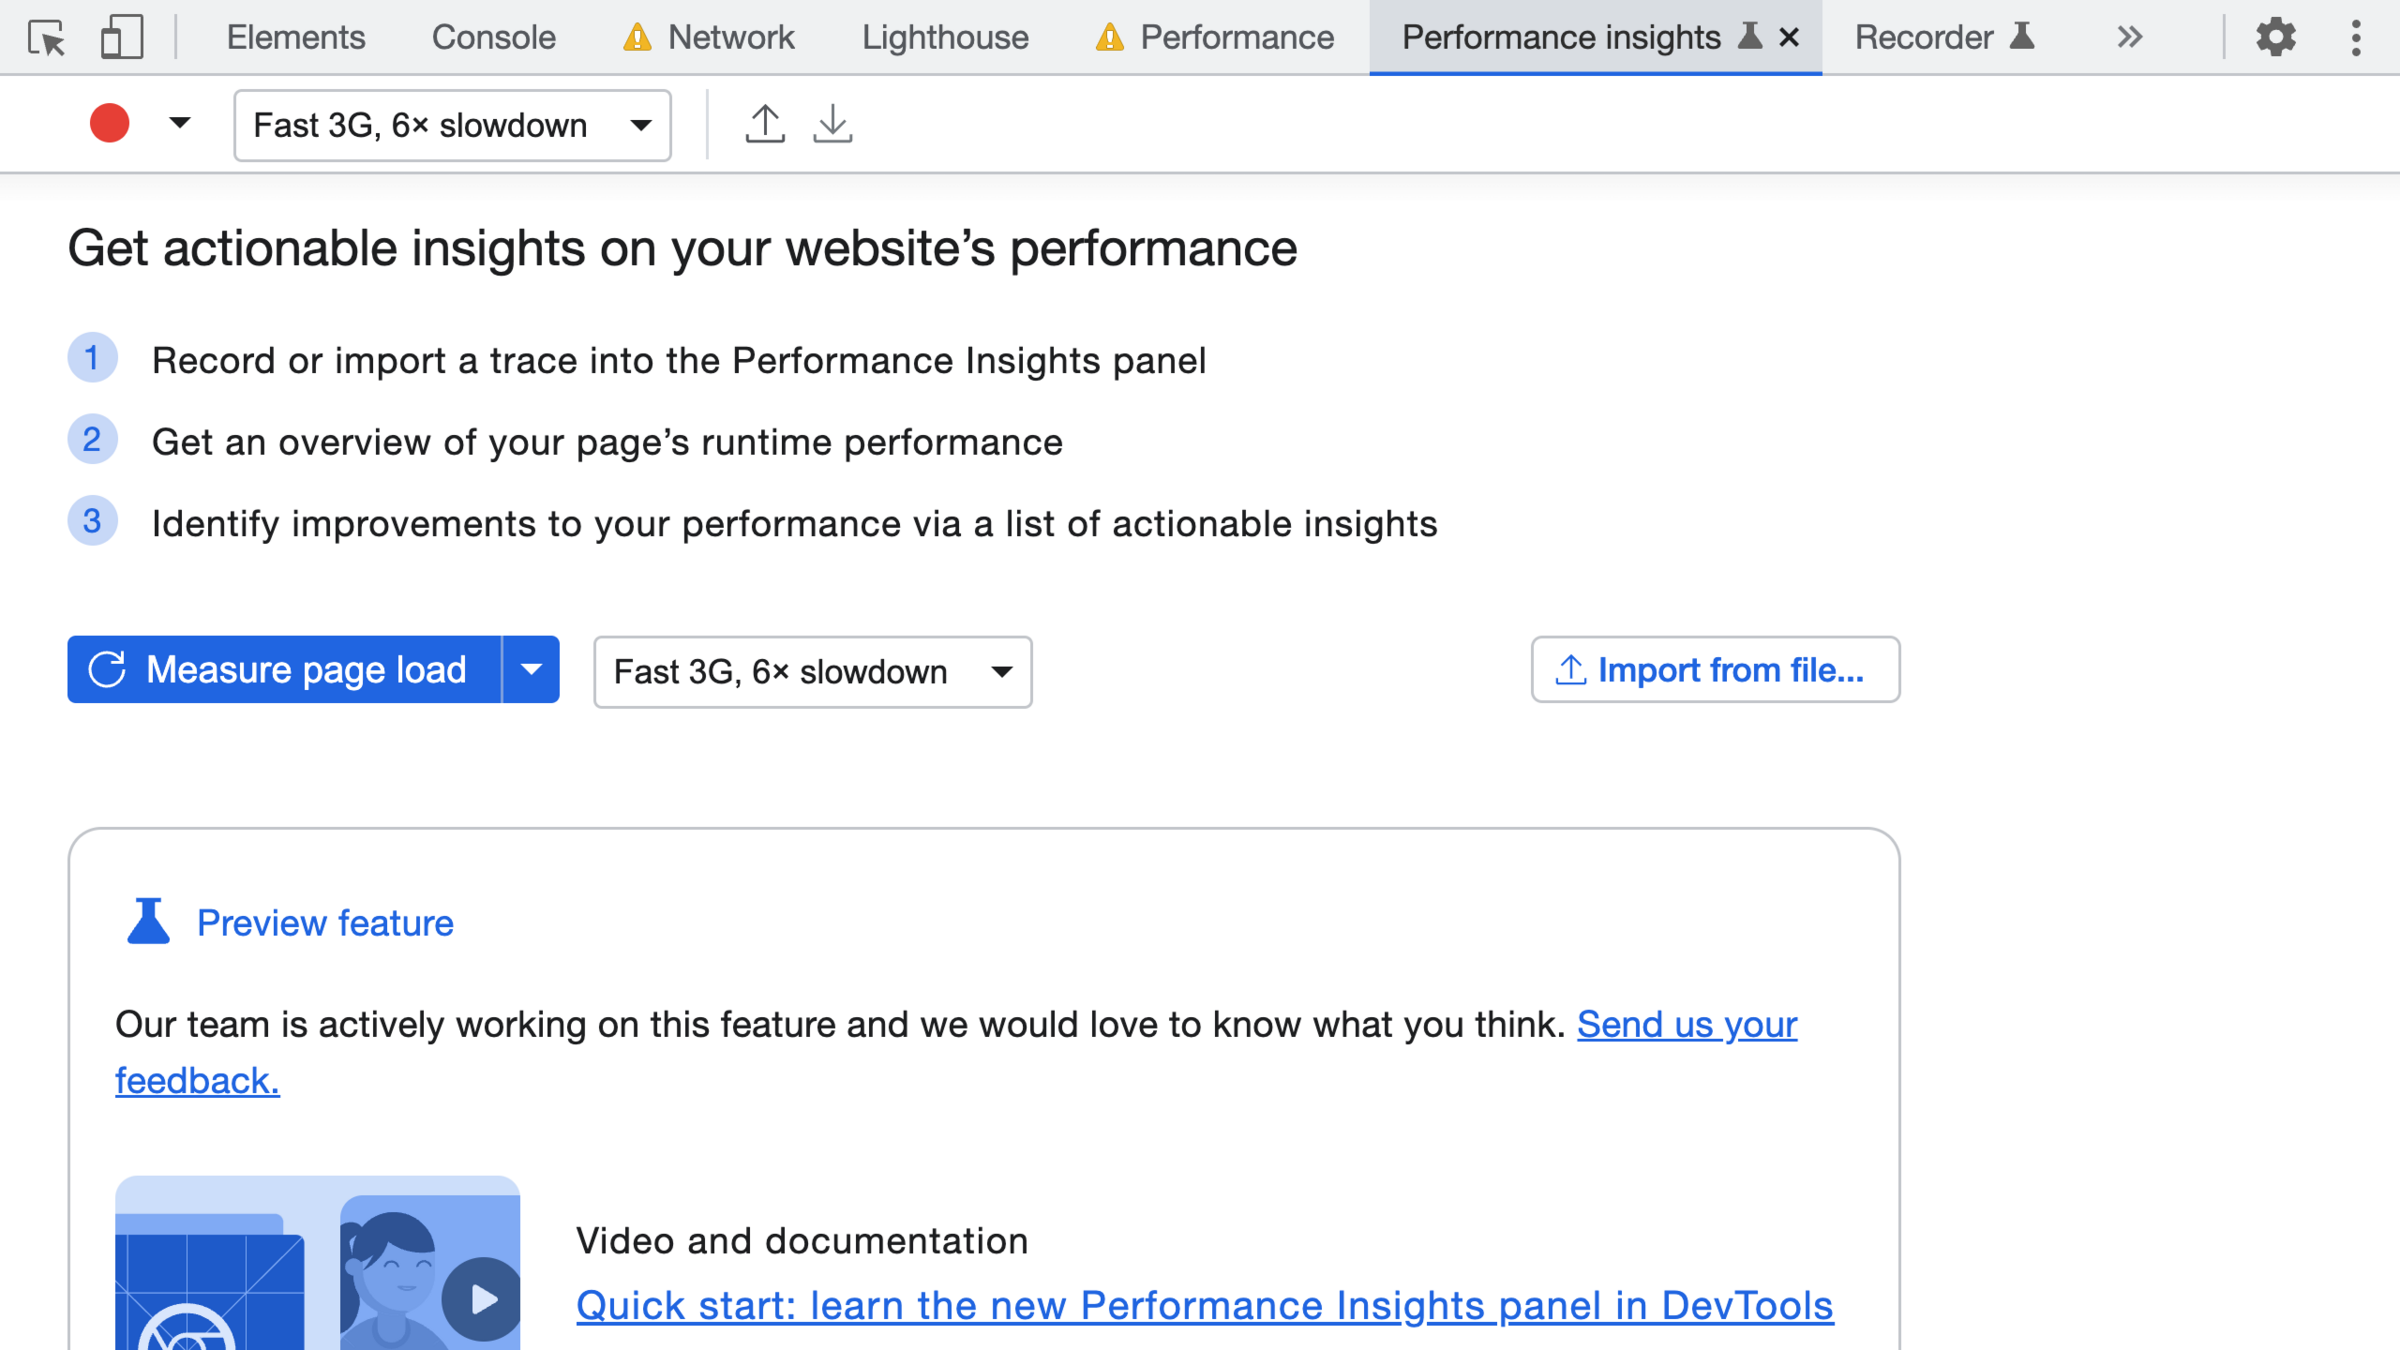Expand the record options arrow beside the record button
The width and height of the screenshot is (2400, 1350).
pyautogui.click(x=180, y=124)
